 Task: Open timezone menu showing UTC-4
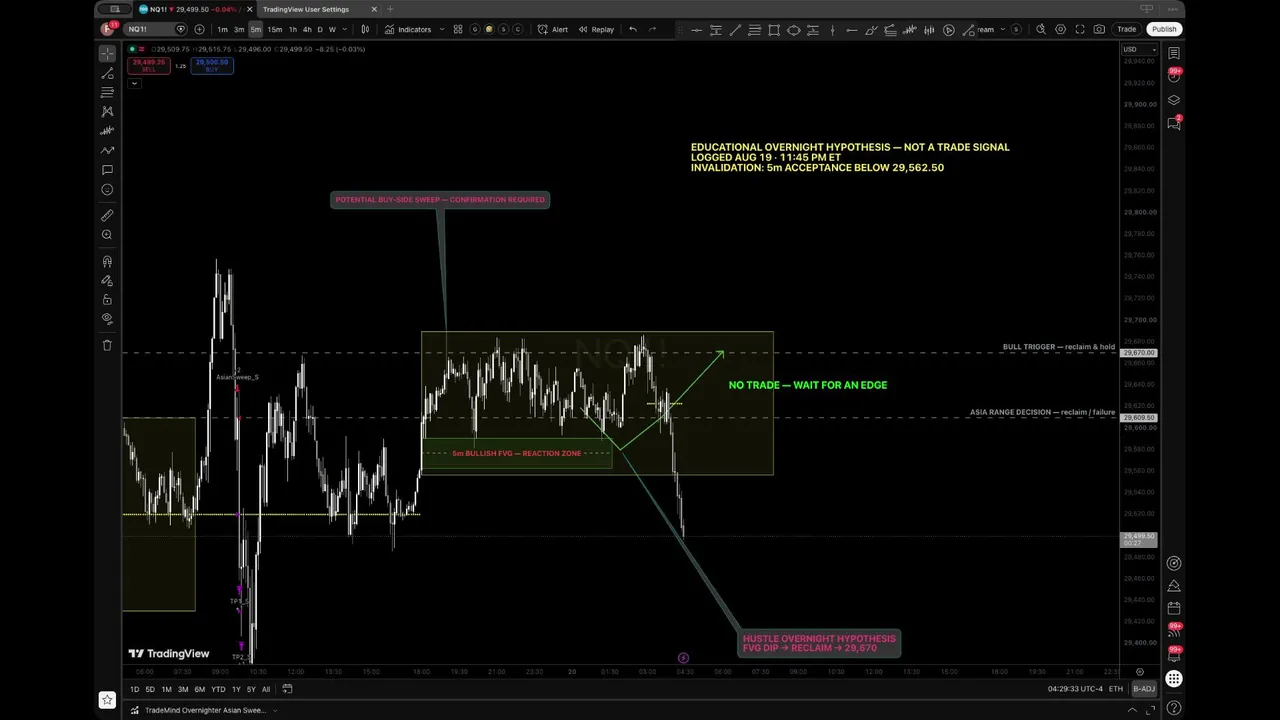coord(1074,689)
